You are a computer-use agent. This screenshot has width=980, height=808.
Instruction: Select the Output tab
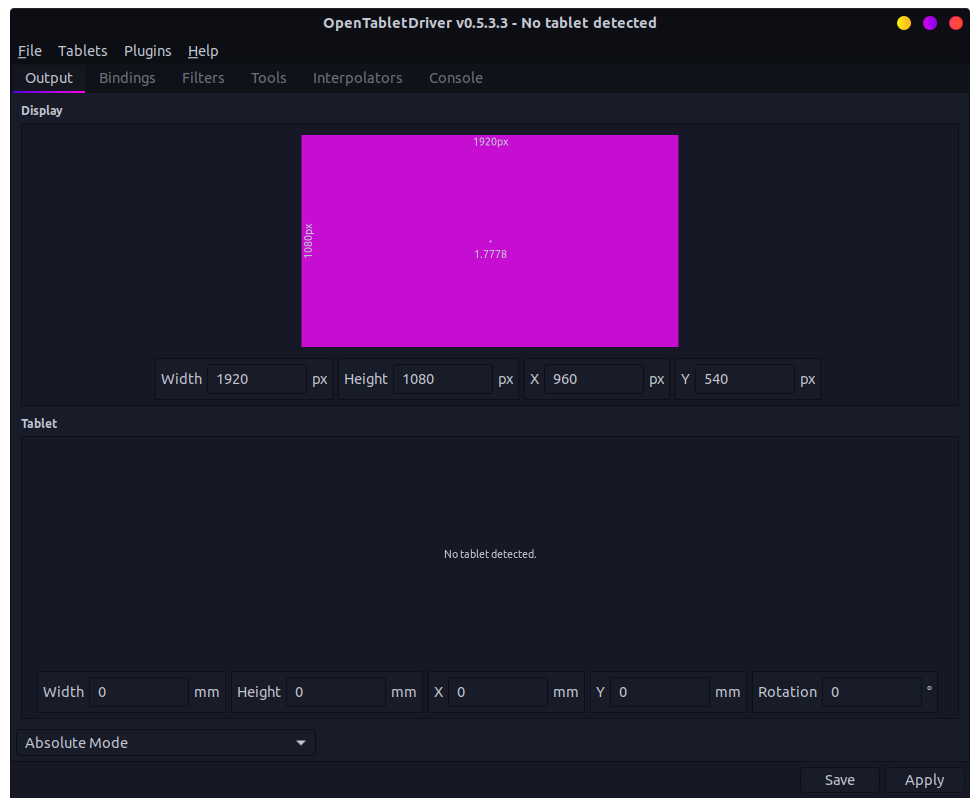(x=48, y=78)
